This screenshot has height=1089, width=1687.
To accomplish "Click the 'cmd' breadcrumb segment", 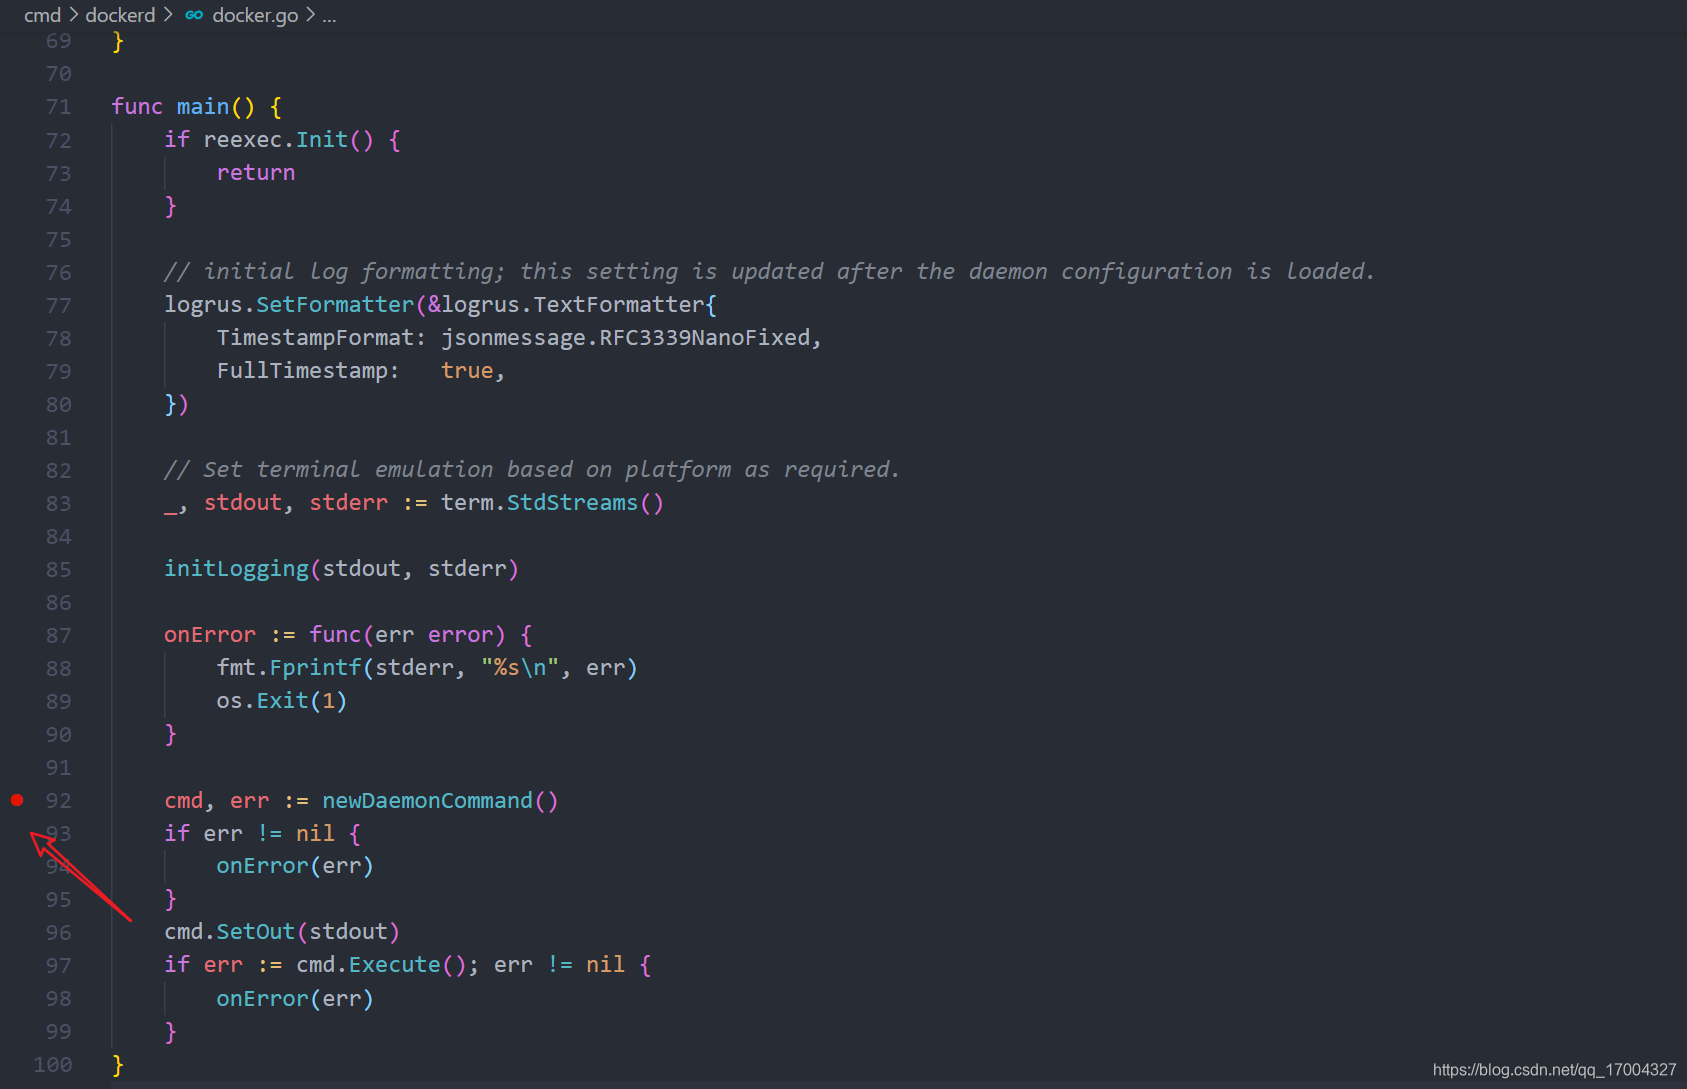I will tap(42, 15).
